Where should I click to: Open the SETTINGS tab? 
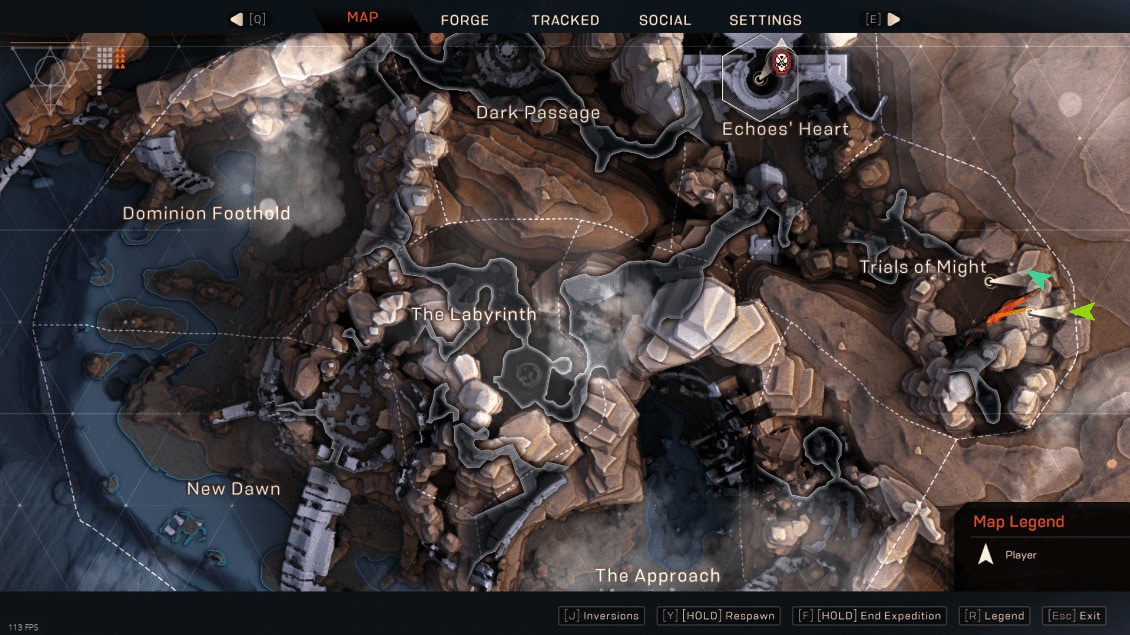[765, 20]
